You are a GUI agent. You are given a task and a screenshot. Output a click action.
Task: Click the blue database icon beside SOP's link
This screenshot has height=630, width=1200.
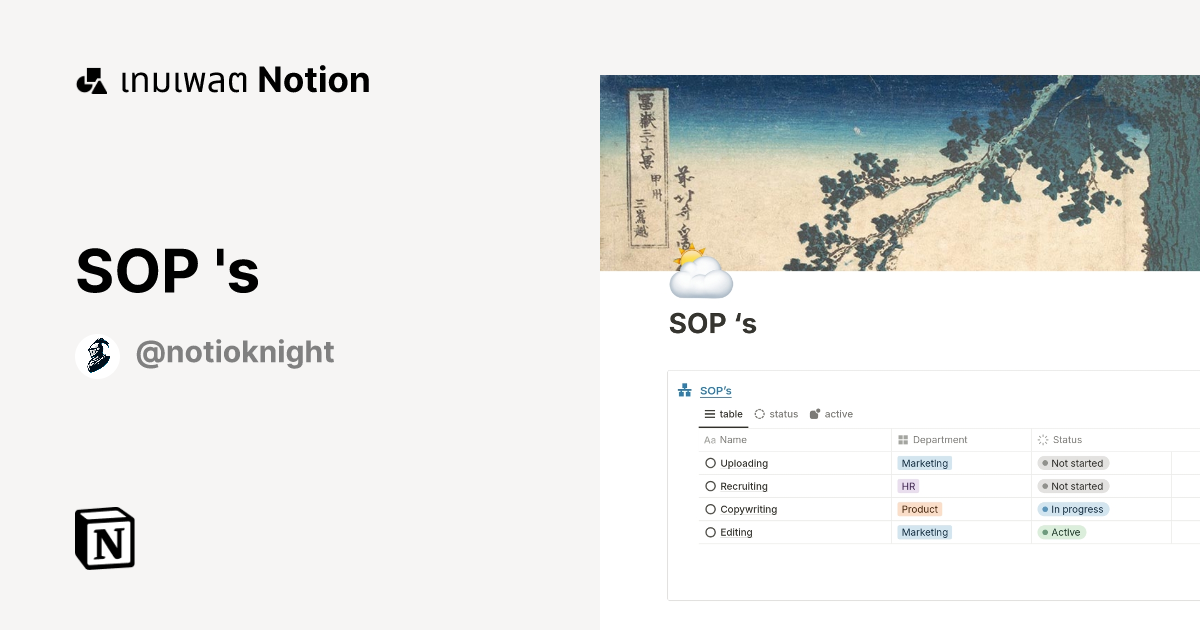[x=685, y=390]
